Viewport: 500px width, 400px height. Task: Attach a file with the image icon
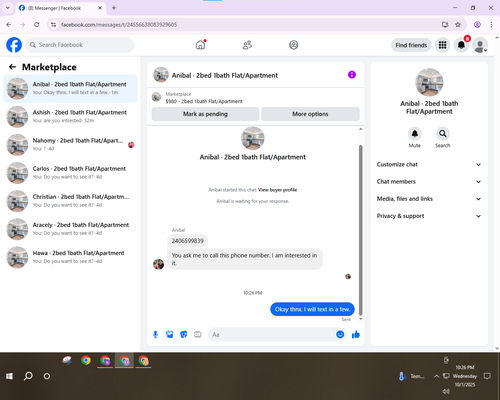tap(170, 334)
